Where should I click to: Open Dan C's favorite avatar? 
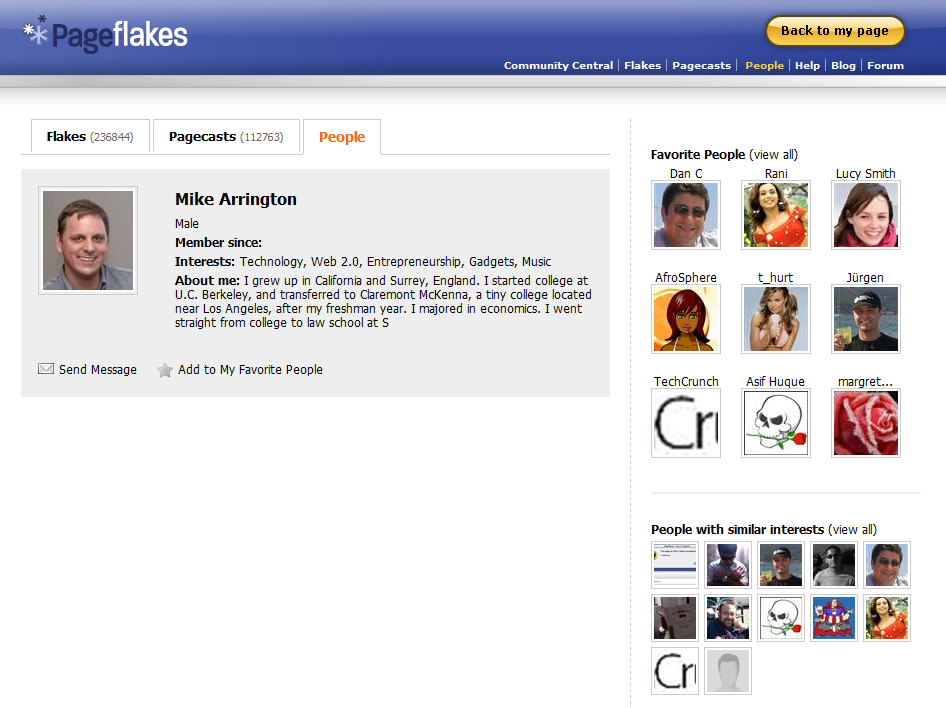(686, 215)
